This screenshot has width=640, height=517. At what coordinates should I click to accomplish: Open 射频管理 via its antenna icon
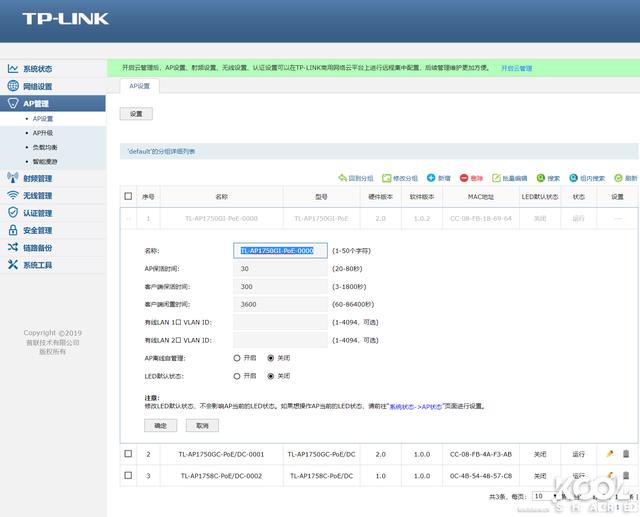pos(13,178)
